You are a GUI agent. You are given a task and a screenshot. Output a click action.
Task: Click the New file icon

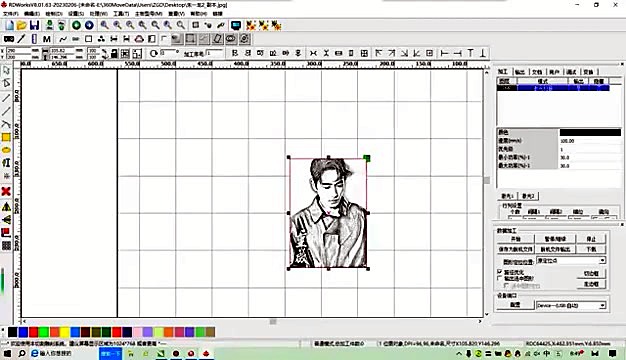[x=9, y=25]
